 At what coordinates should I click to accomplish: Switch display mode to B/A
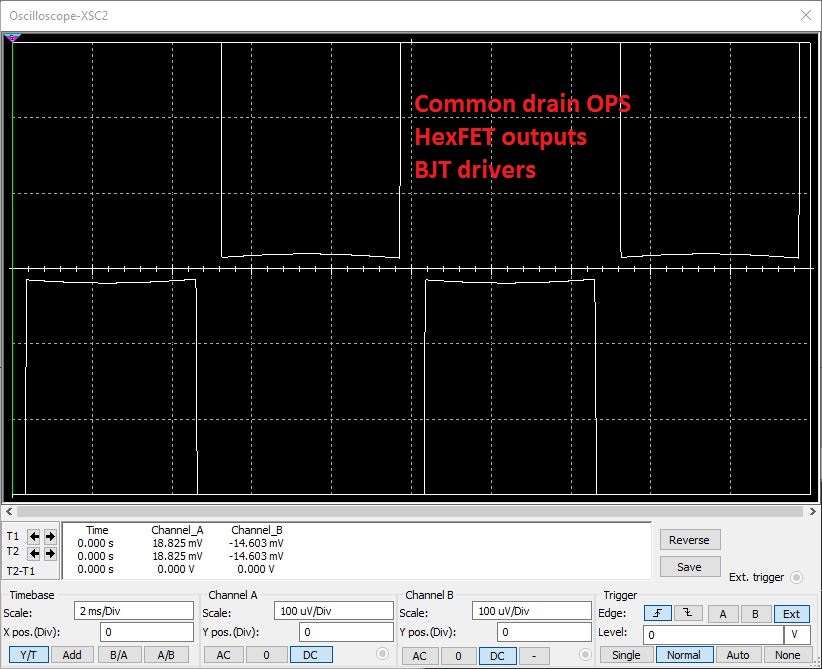click(118, 655)
